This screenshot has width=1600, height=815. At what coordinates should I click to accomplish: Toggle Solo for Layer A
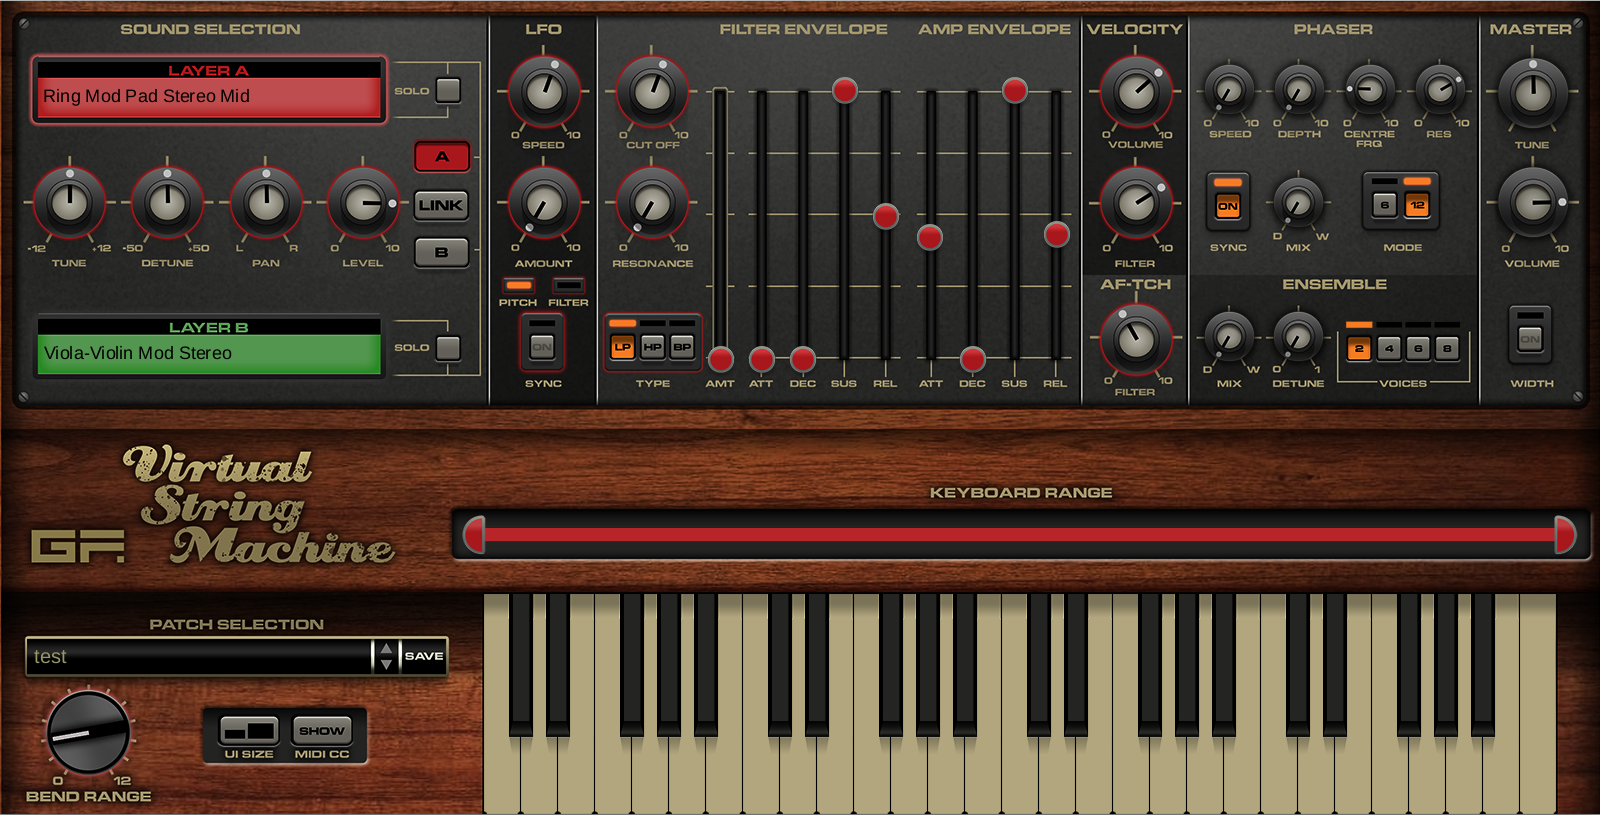coord(449,90)
